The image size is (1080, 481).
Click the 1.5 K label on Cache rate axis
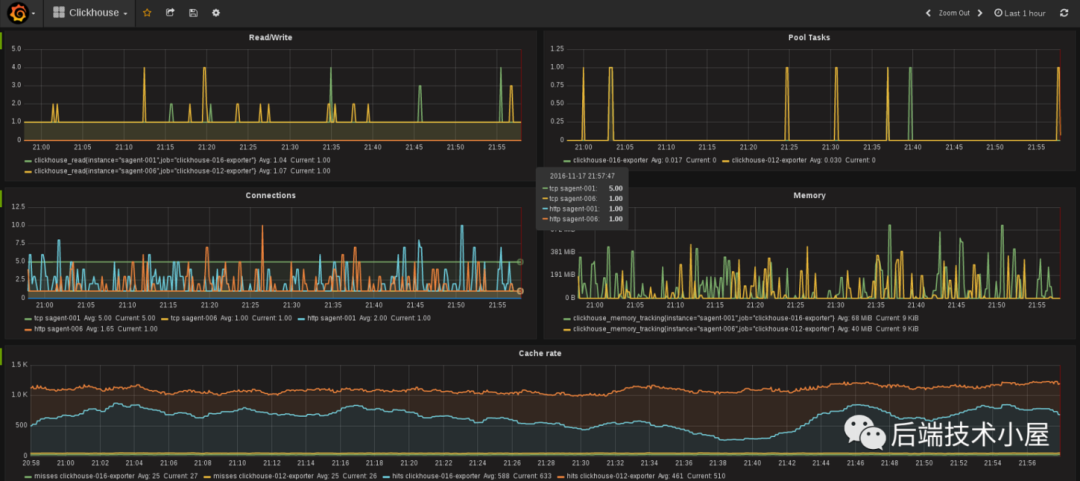tap(19, 364)
